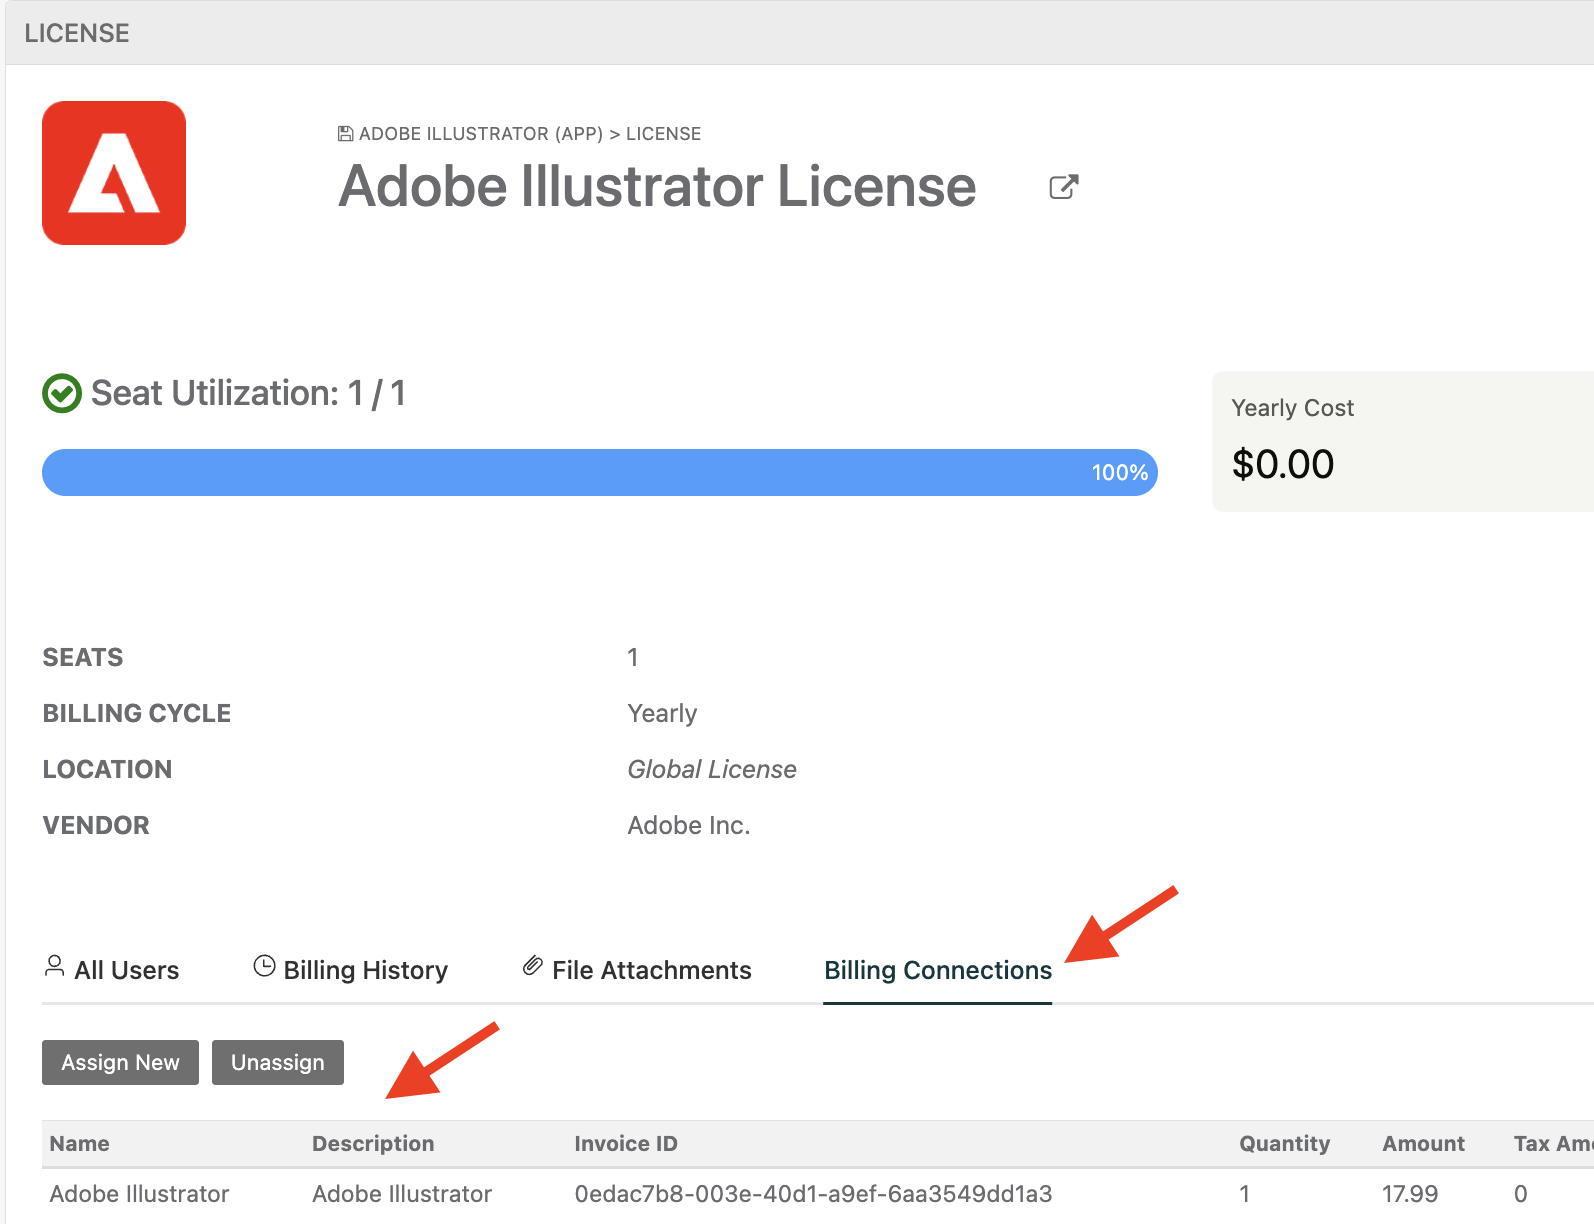The image size is (1594, 1224).
Task: Go to Adobe Illustrator (App) breadcrumb link
Action: click(480, 134)
